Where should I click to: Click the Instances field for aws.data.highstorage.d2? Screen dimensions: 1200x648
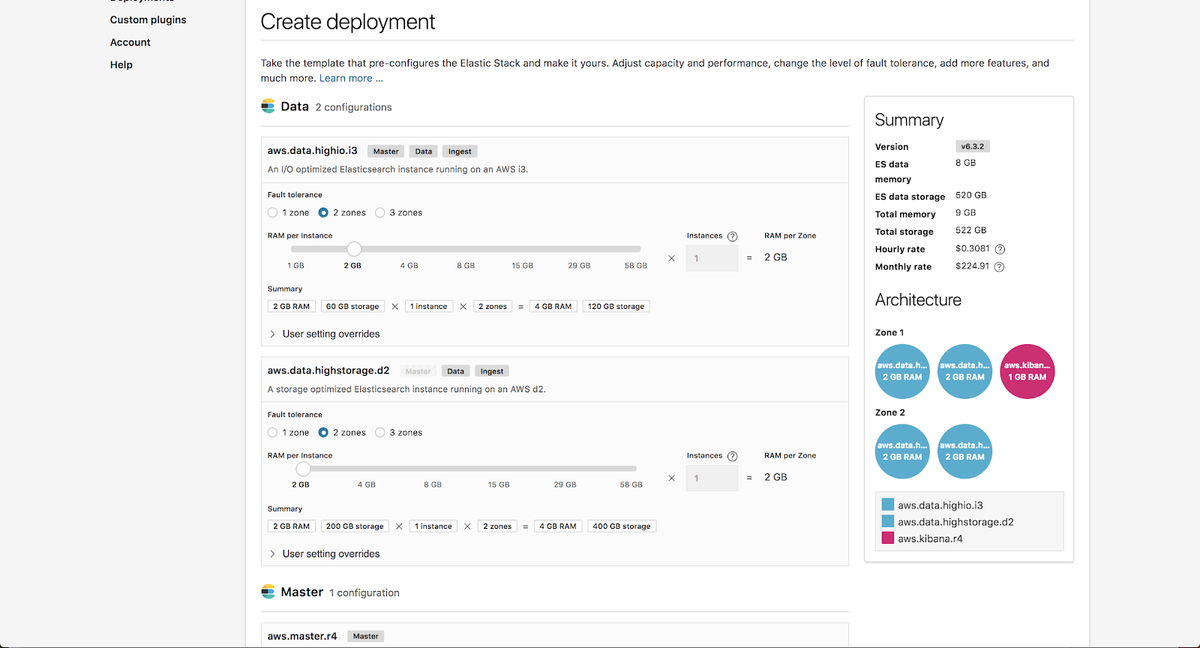click(713, 479)
